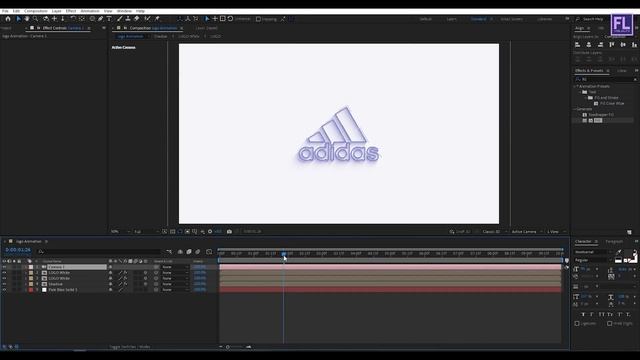
Task: Select the Type (T) tool
Action: click(109, 19)
